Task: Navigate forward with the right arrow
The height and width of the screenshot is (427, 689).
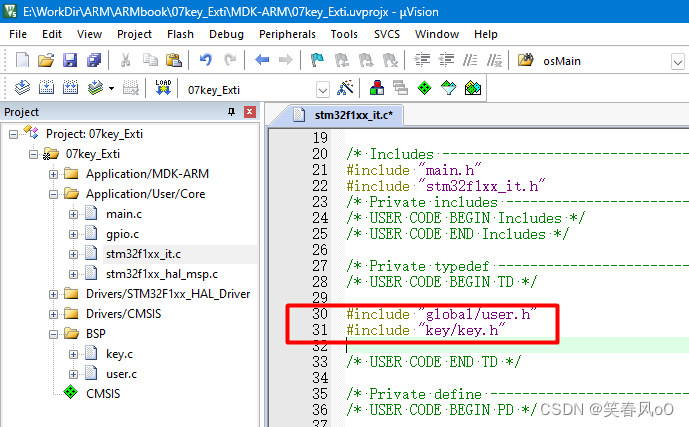Action: click(286, 59)
